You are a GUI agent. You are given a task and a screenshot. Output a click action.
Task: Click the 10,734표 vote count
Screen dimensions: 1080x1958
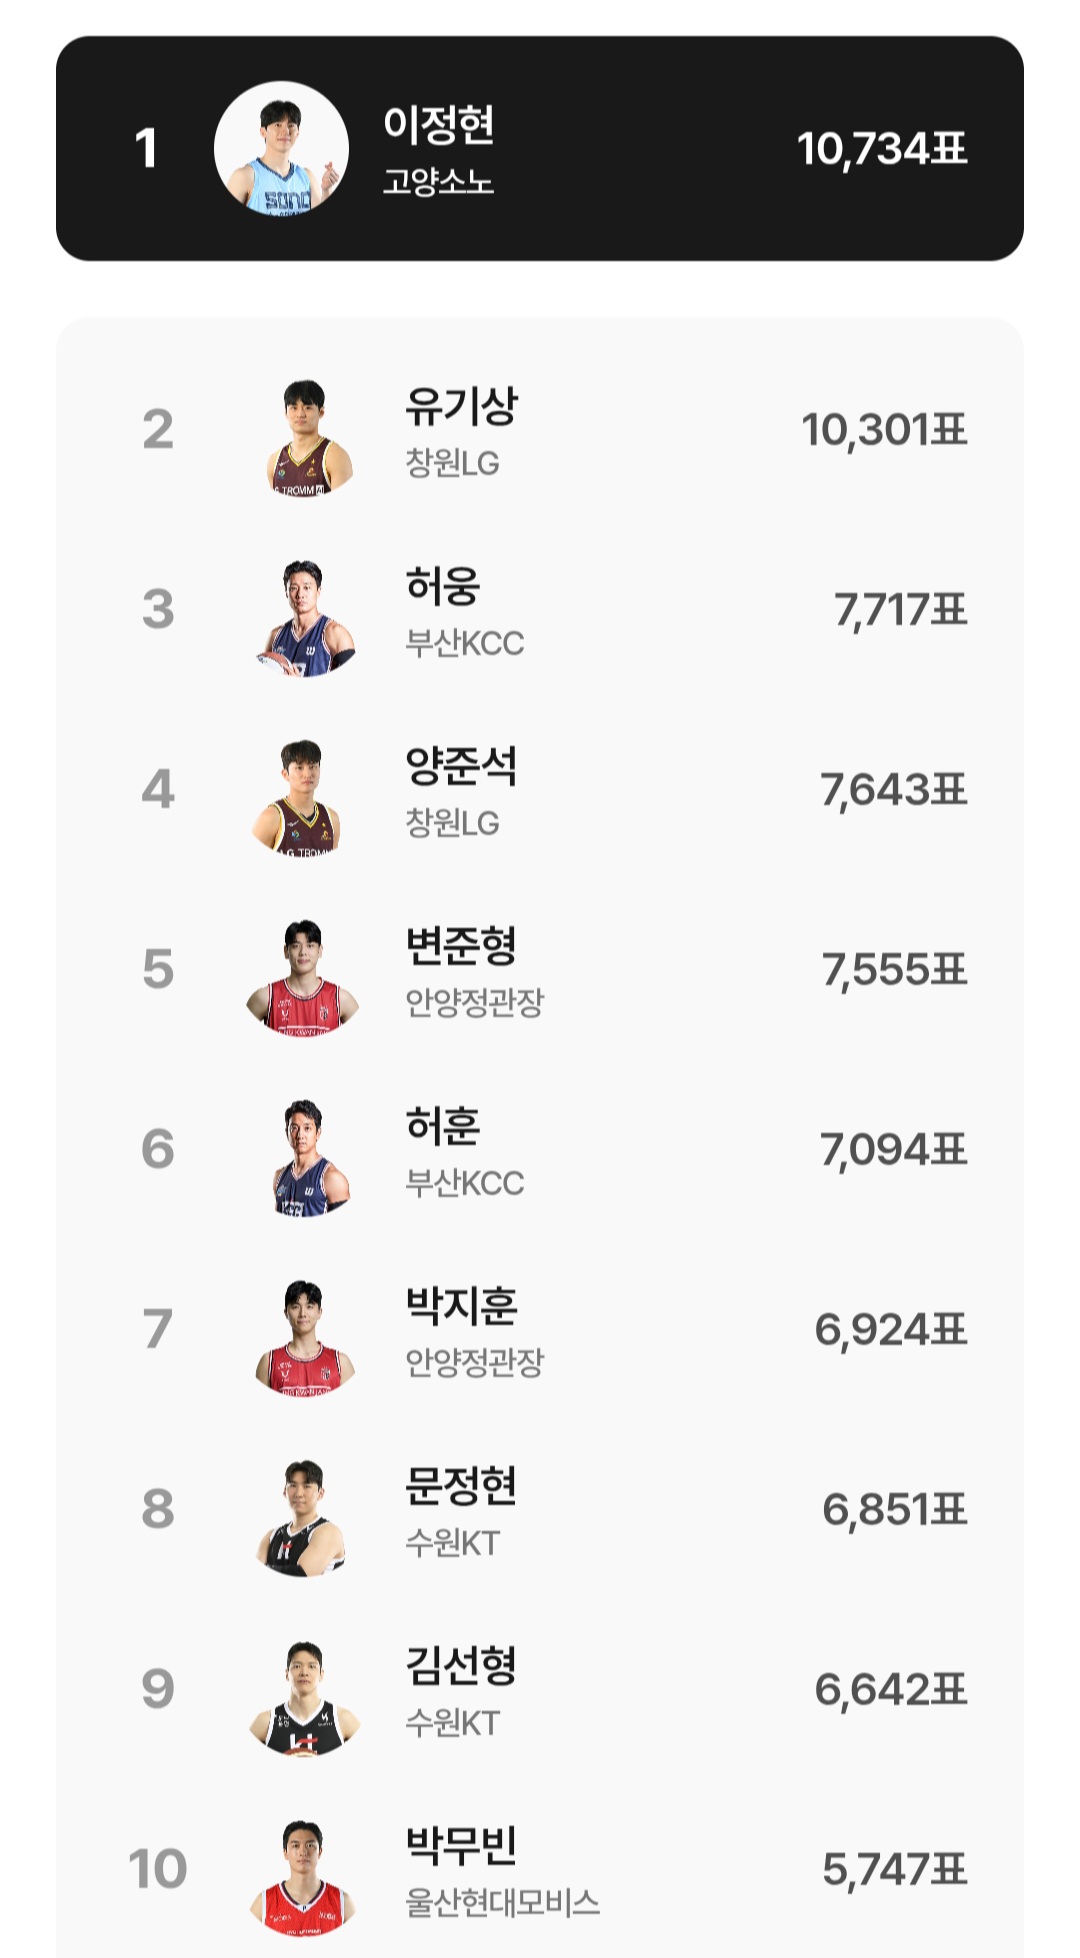pyautogui.click(x=882, y=149)
